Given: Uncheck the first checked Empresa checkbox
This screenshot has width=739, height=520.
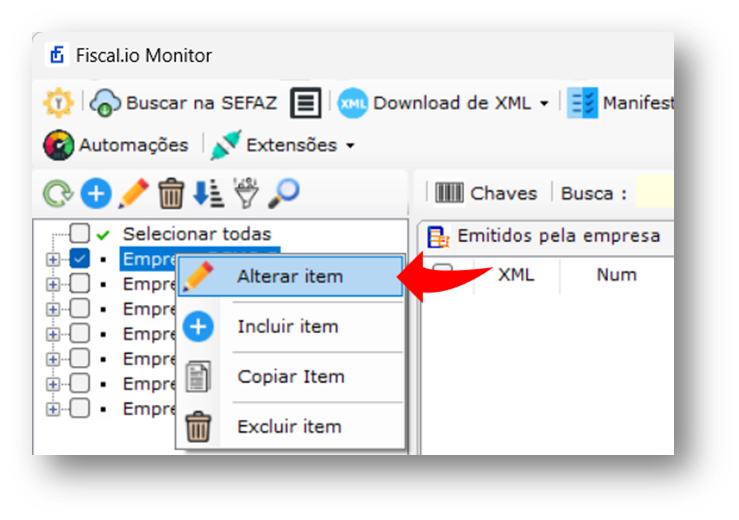Looking at the screenshot, I should [80, 258].
